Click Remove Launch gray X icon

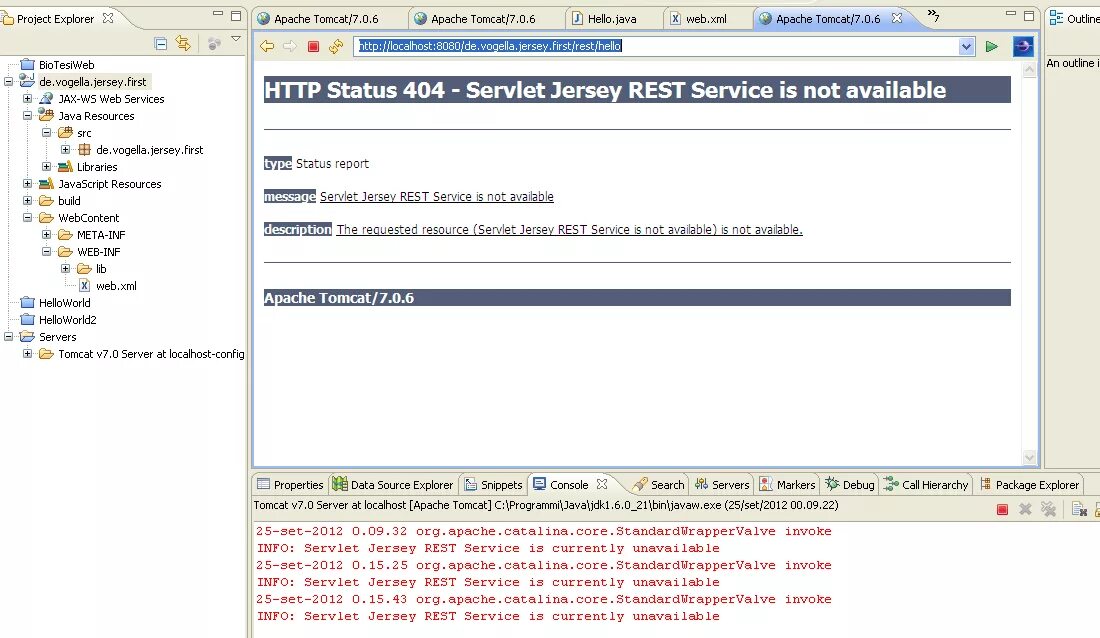[x=1025, y=510]
